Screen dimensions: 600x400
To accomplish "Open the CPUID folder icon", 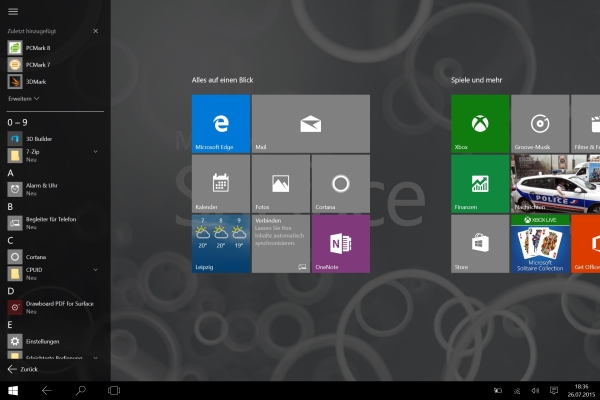I will point(15,274).
